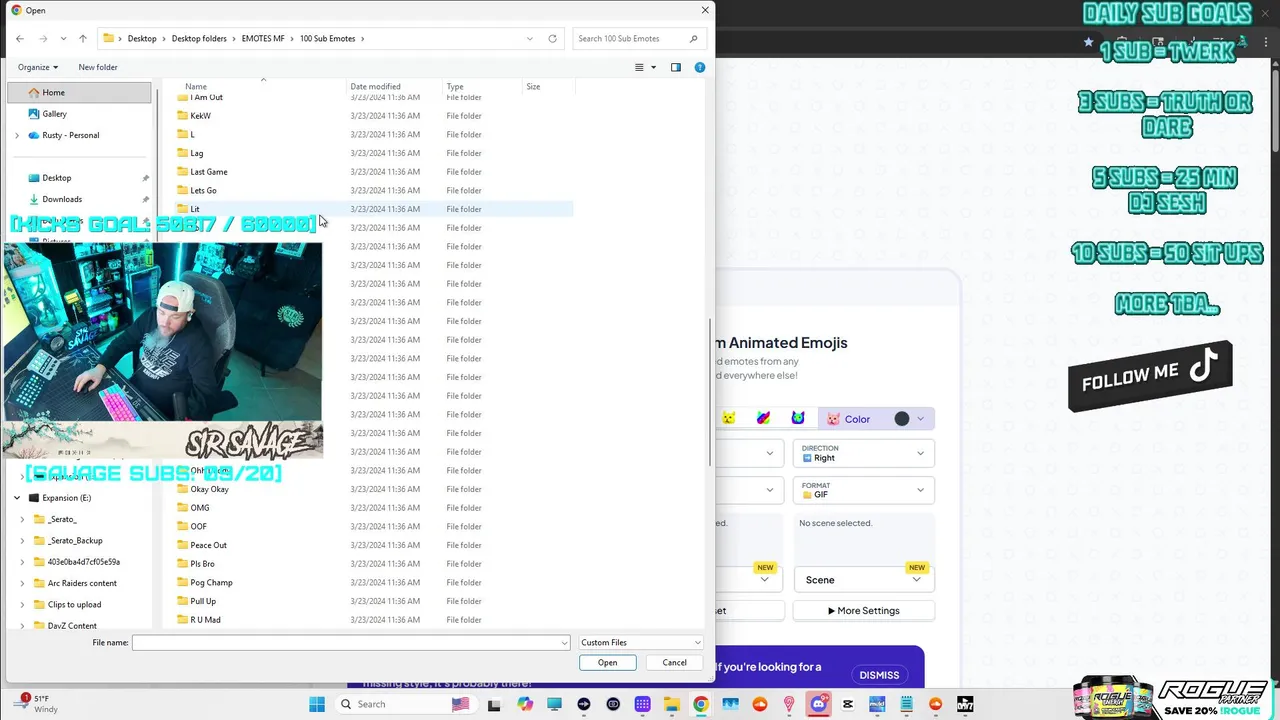Open the recent locations dropdown arrow
This screenshot has height=720, width=1280.
click(x=63, y=39)
